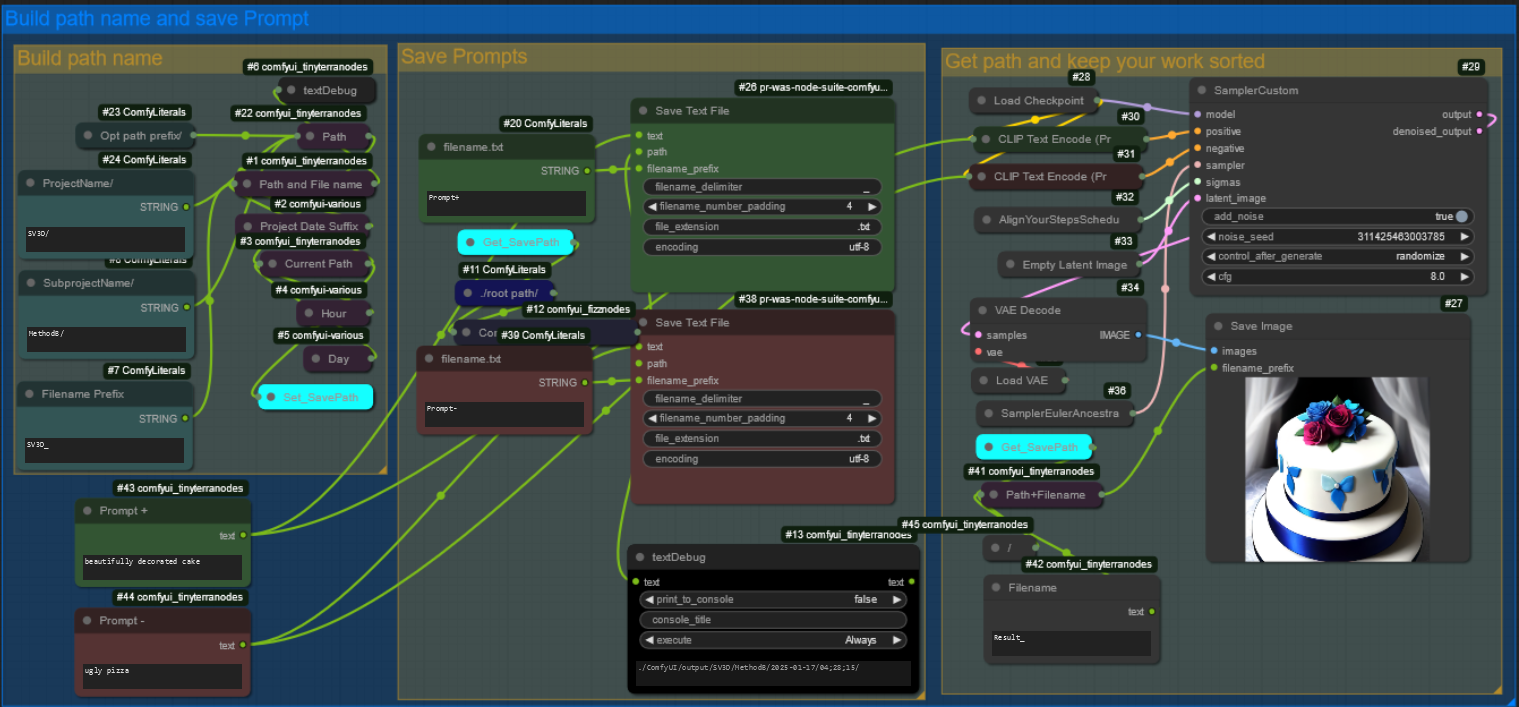The image size is (1519, 707).
Task: Collapse the Prompt + node via header dot
Action: tap(86, 511)
